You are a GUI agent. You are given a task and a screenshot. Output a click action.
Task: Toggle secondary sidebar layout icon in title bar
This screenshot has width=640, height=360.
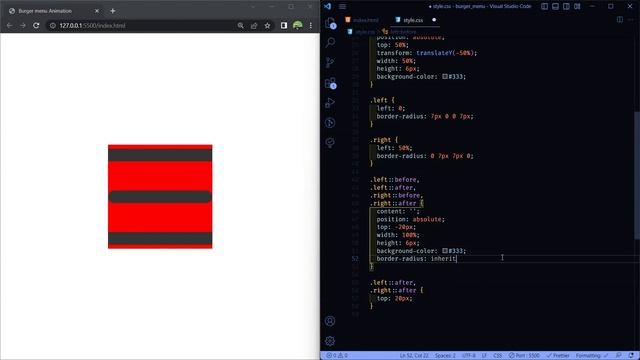(x=566, y=6)
